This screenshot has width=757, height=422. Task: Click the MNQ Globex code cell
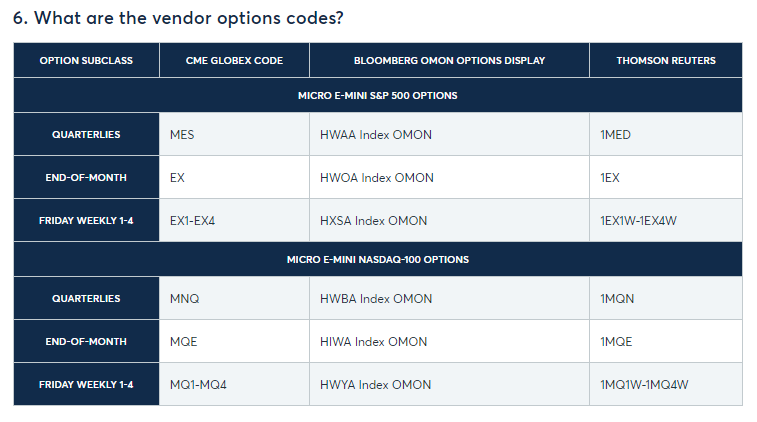pos(184,299)
